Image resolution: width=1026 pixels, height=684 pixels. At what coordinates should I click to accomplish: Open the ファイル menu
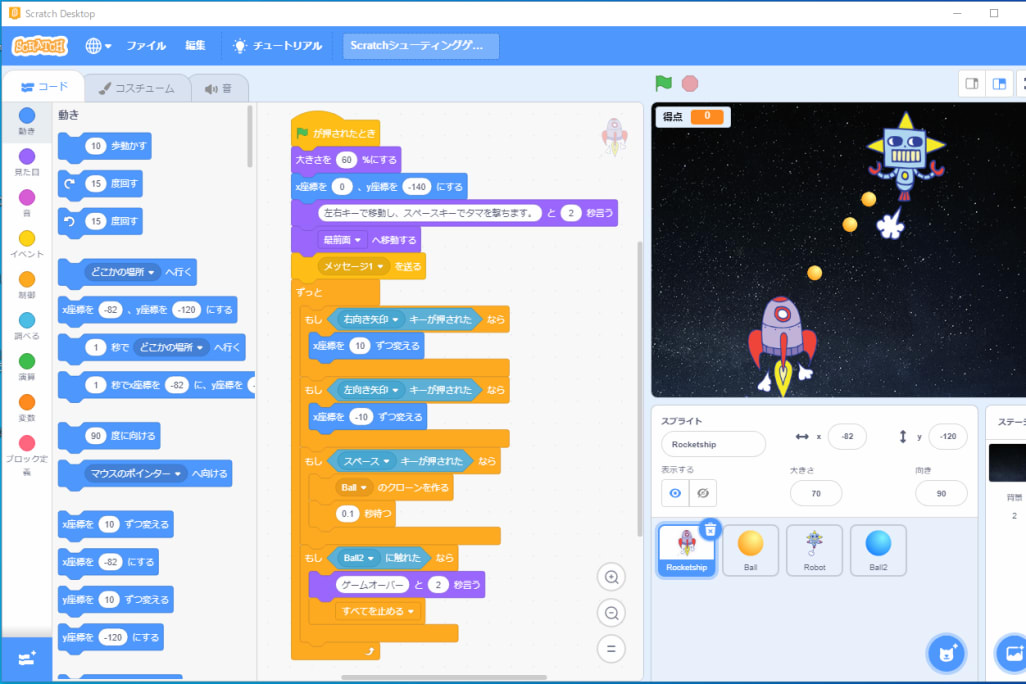[x=146, y=46]
